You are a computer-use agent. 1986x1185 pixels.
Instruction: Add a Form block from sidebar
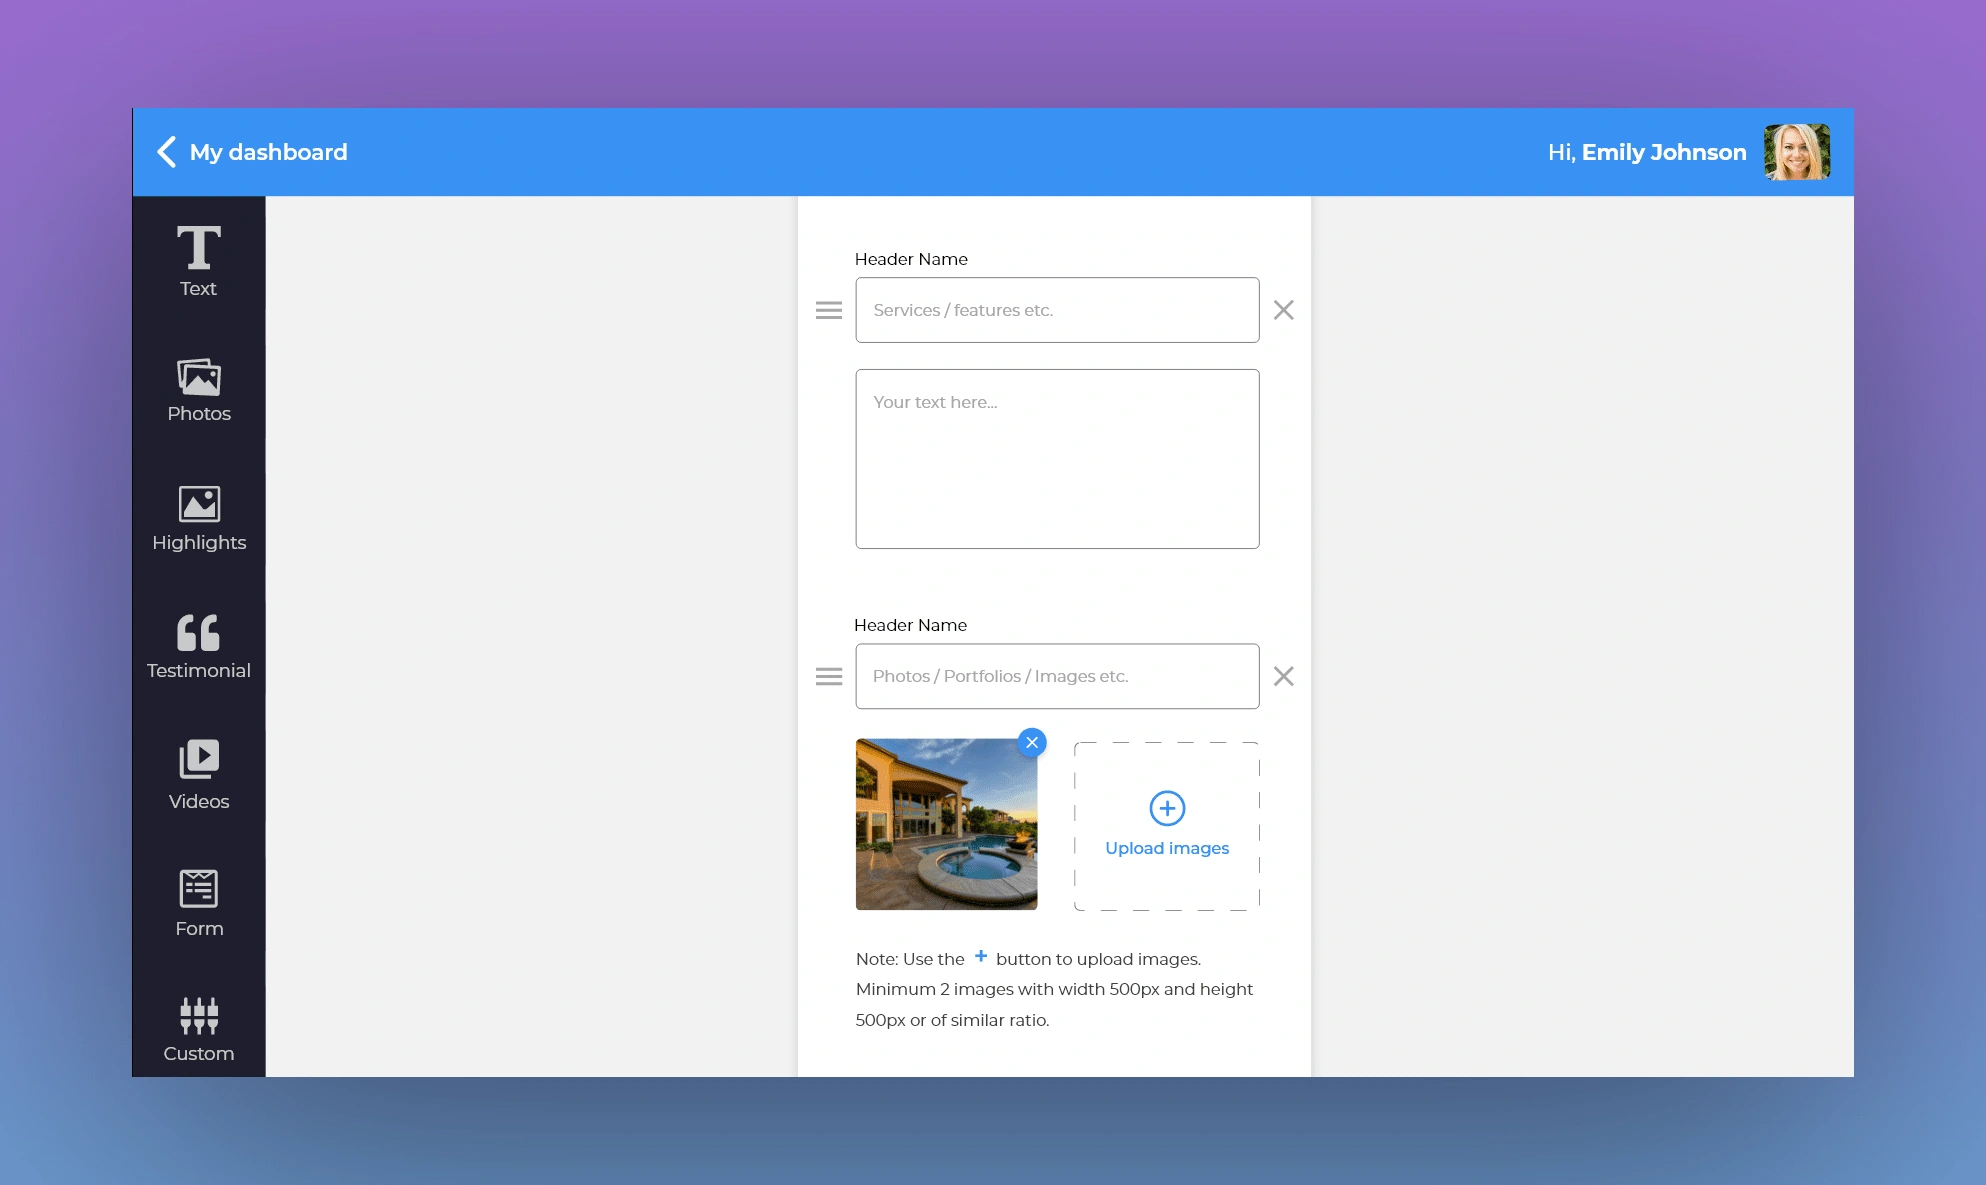point(199,903)
